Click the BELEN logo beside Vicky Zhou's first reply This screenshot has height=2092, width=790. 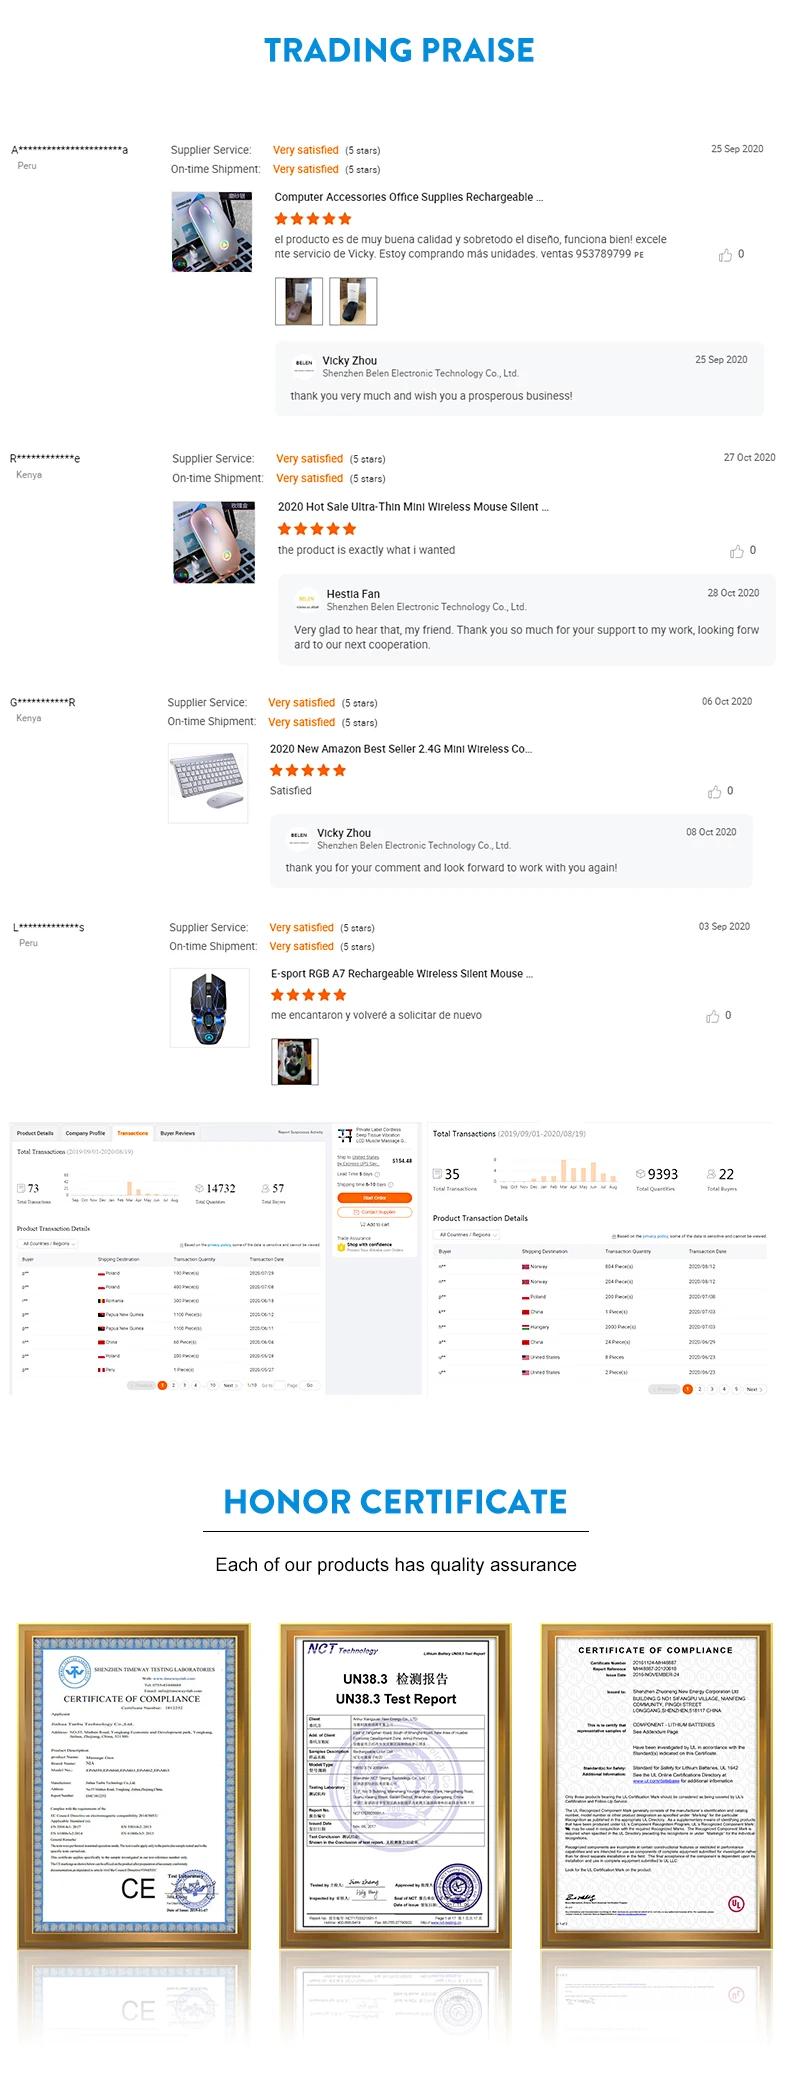pos(304,366)
